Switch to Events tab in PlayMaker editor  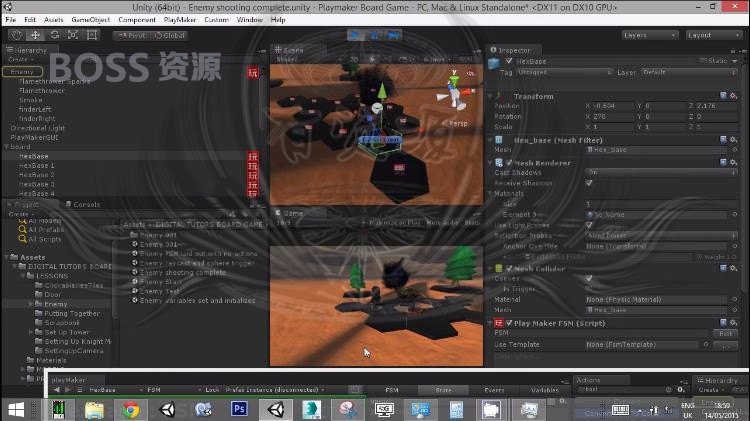[x=494, y=390]
